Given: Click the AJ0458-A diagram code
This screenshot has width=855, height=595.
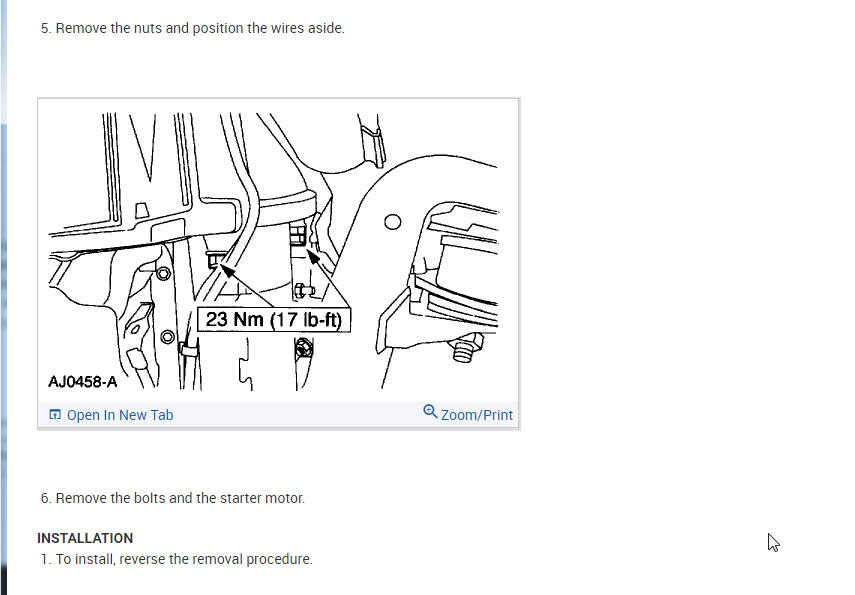Looking at the screenshot, I should tap(83, 382).
